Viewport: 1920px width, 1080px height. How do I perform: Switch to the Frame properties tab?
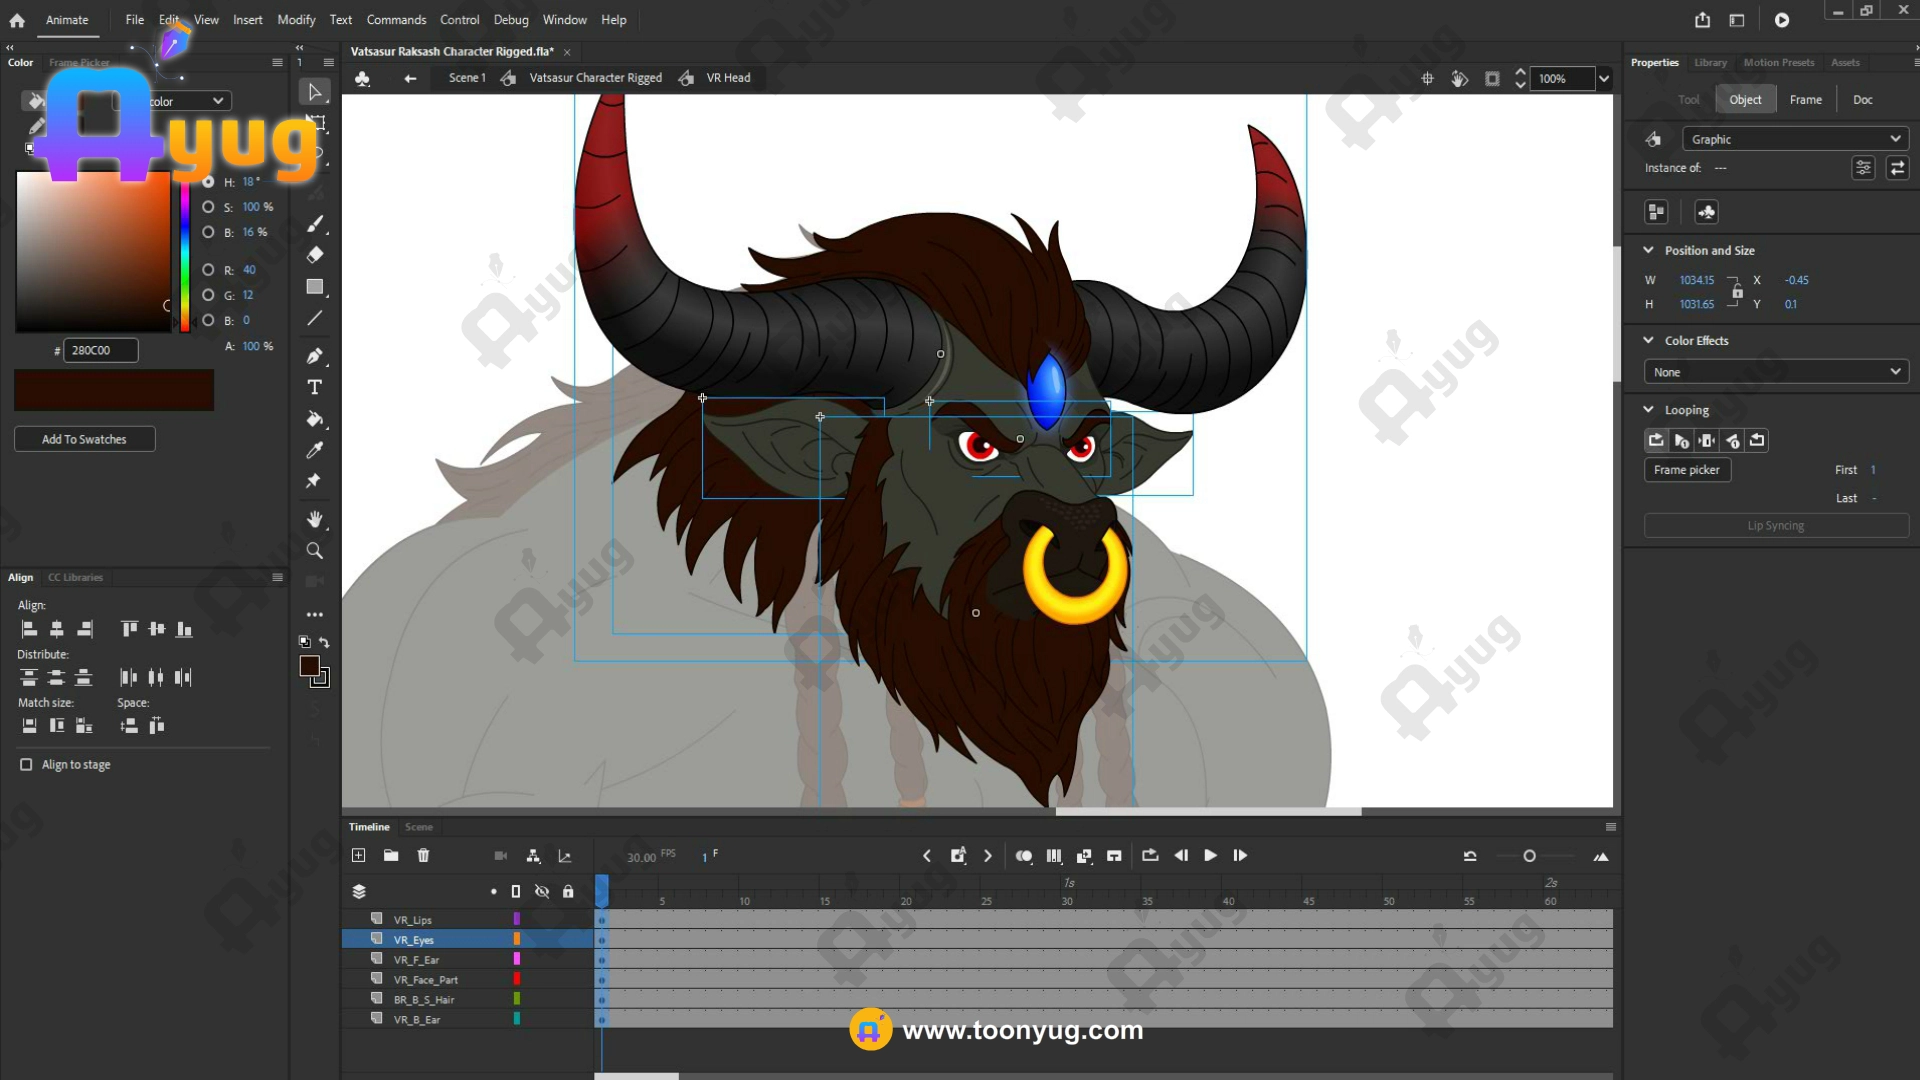coord(1805,99)
